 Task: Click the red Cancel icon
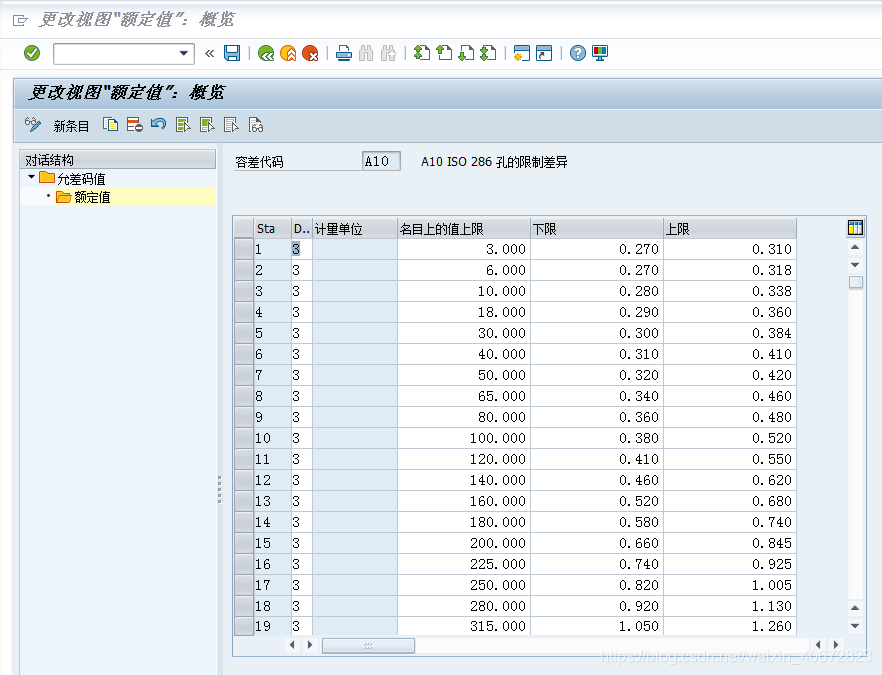pyautogui.click(x=310, y=53)
